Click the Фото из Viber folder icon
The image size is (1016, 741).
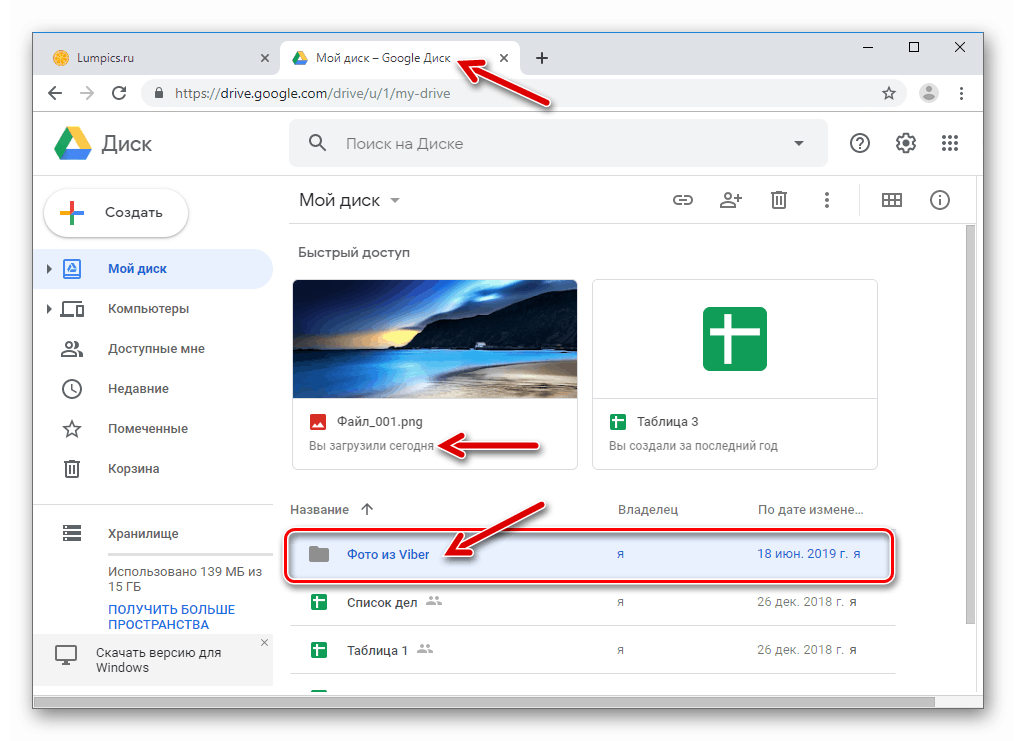pos(319,554)
